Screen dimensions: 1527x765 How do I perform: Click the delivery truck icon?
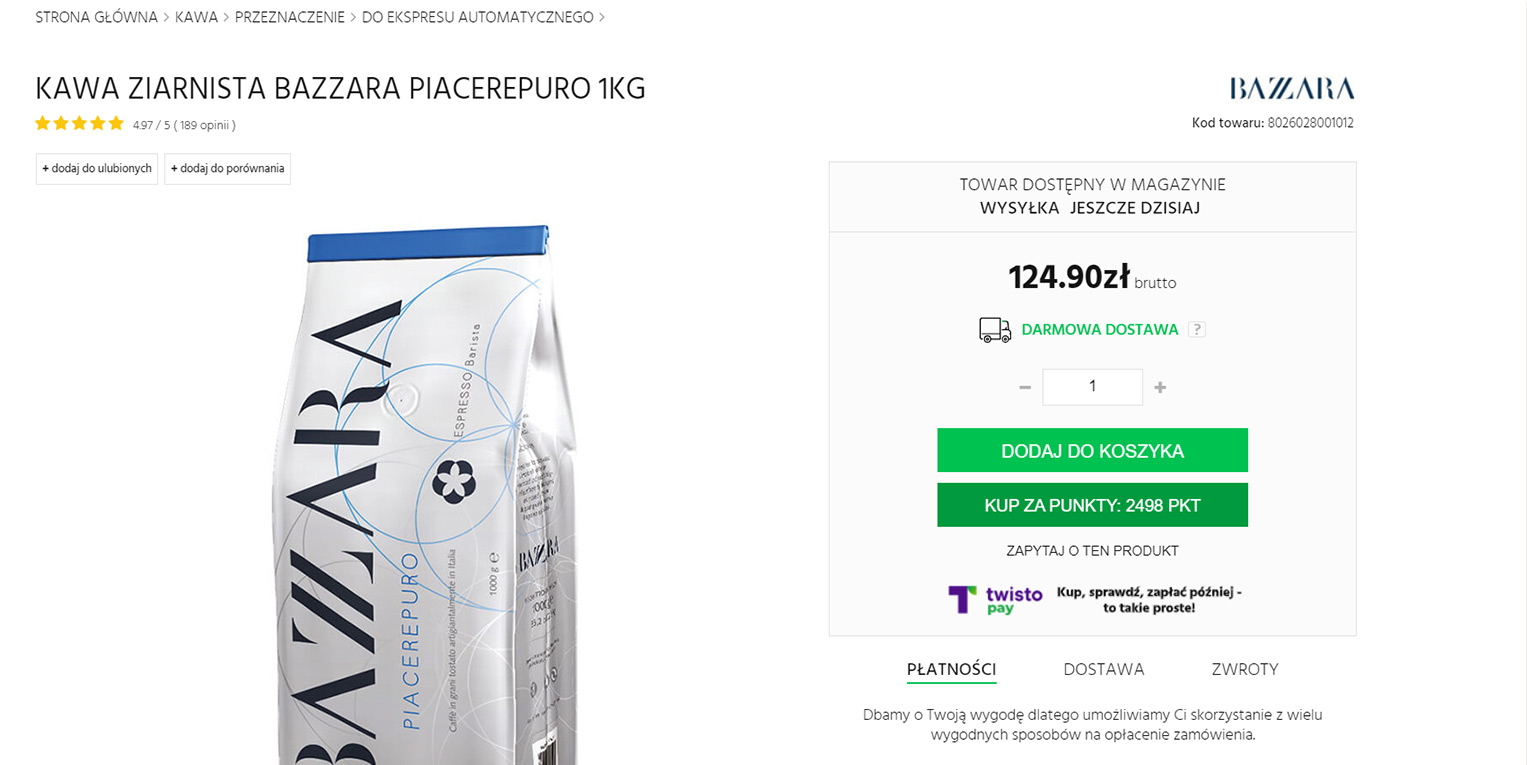[x=993, y=329]
